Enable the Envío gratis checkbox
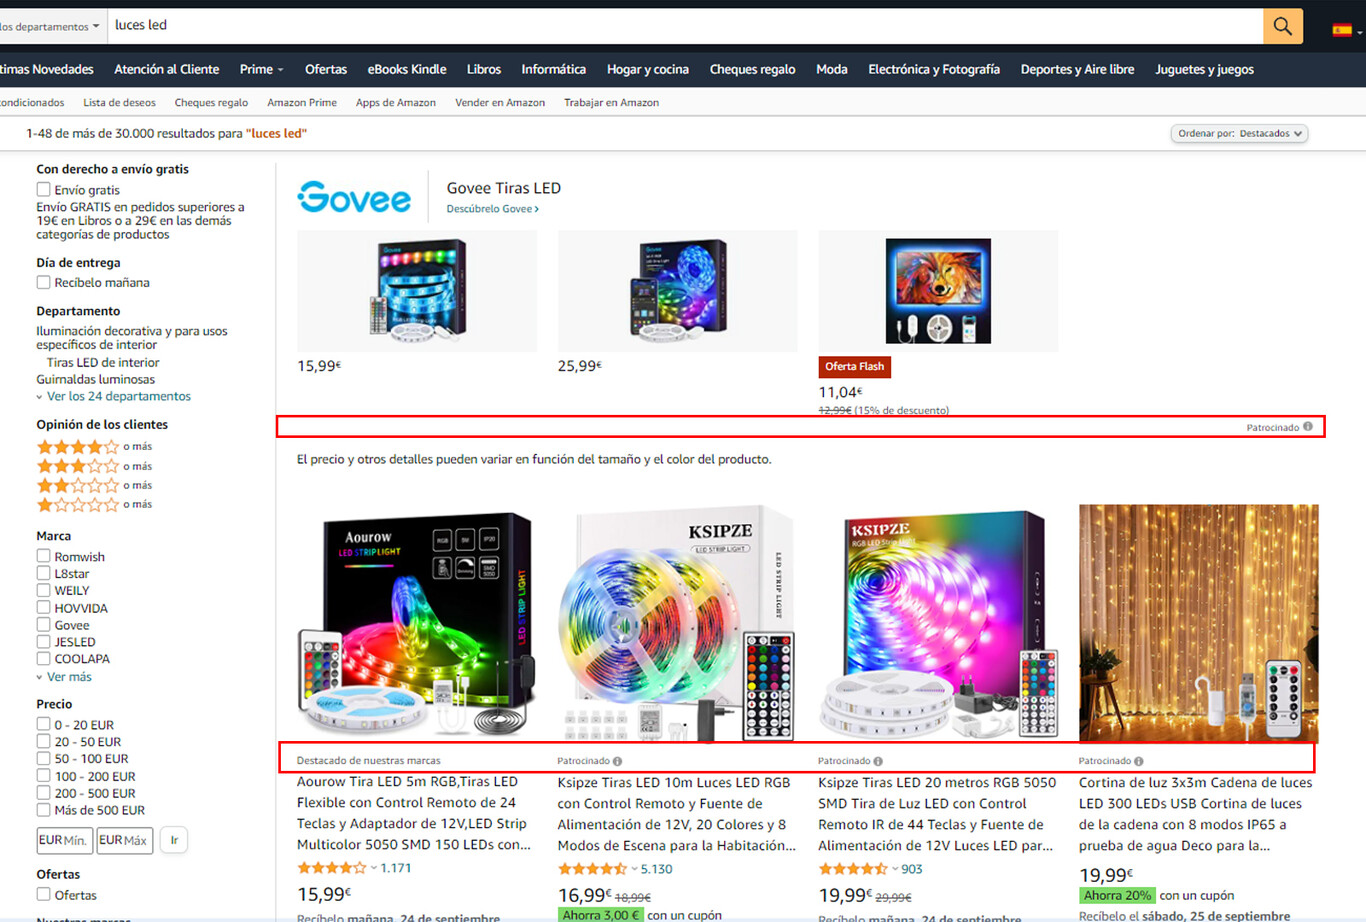 43,189
